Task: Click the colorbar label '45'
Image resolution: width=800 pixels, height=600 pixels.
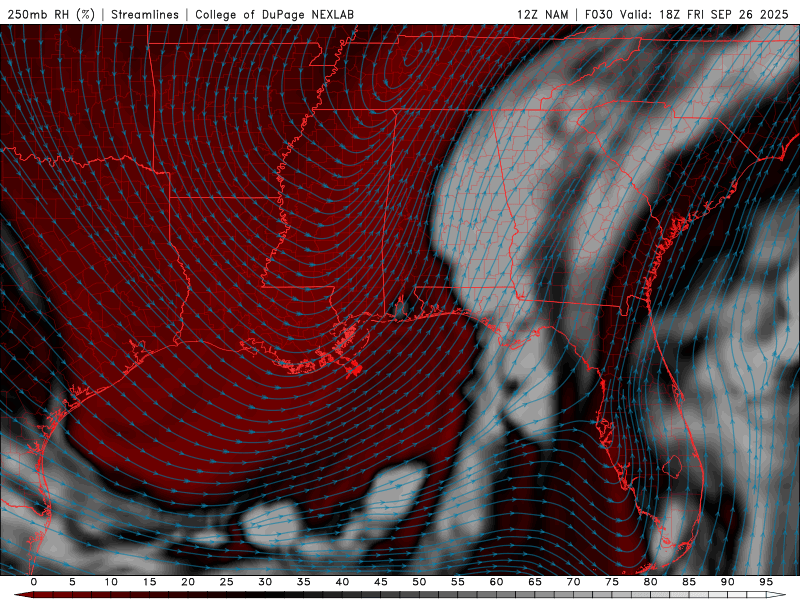Action: tap(381, 582)
